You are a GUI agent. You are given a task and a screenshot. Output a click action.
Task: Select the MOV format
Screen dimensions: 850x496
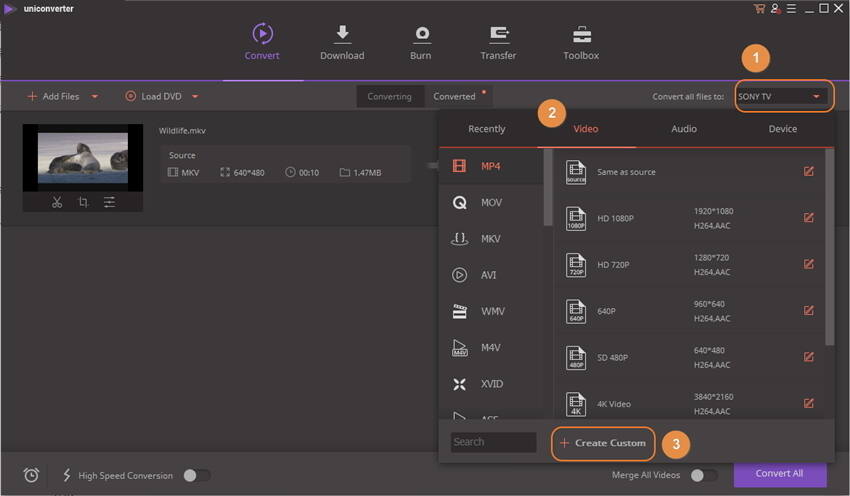pyautogui.click(x=491, y=202)
